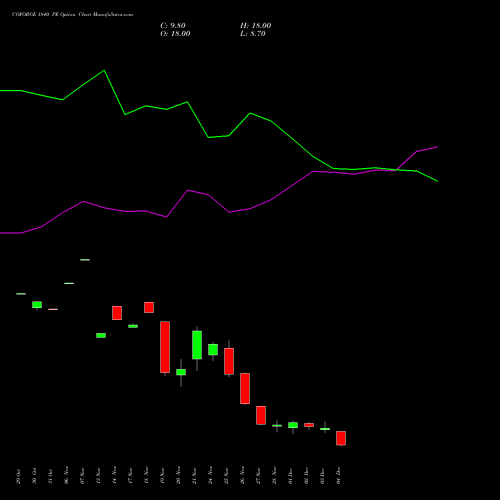This screenshot has width=500, height=500.
Task: Select the 17 Nov date label
Action: [x=130, y=475]
